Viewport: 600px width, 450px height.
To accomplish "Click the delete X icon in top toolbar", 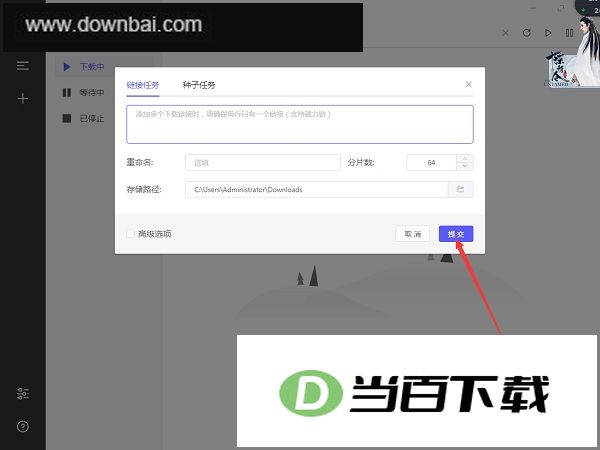I will tap(505, 33).
